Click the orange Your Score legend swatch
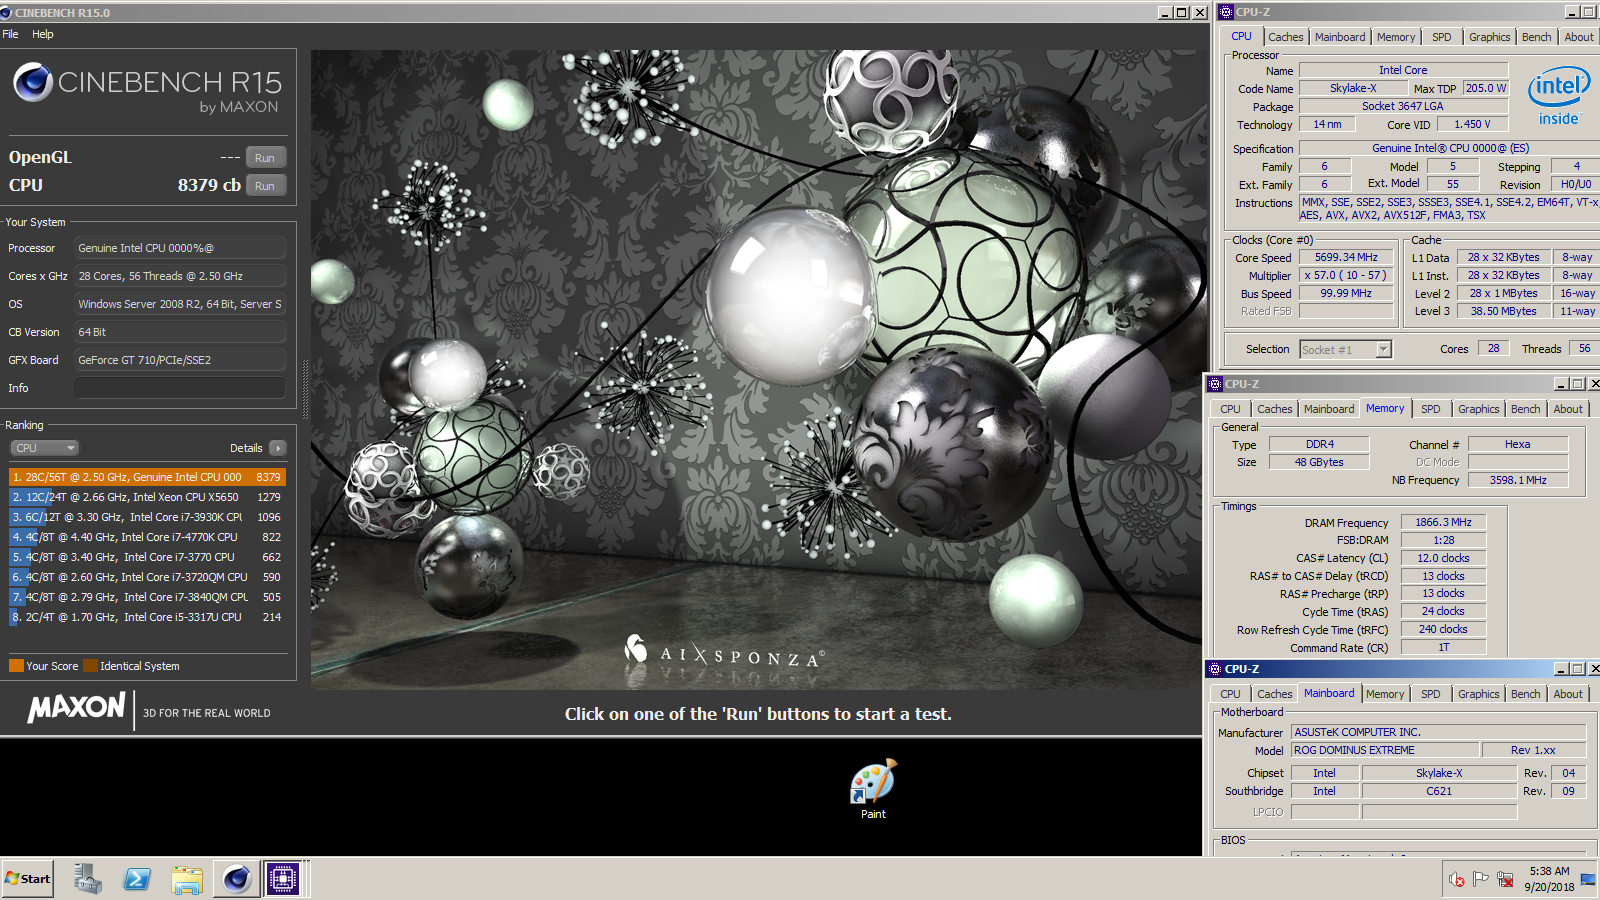Viewport: 1600px width, 900px height. point(16,666)
